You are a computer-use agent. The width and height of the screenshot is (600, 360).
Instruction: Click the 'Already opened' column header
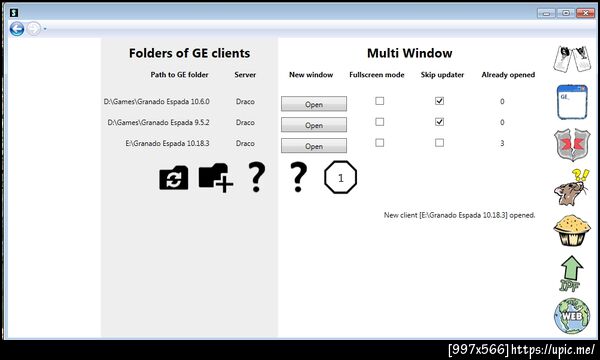click(508, 75)
